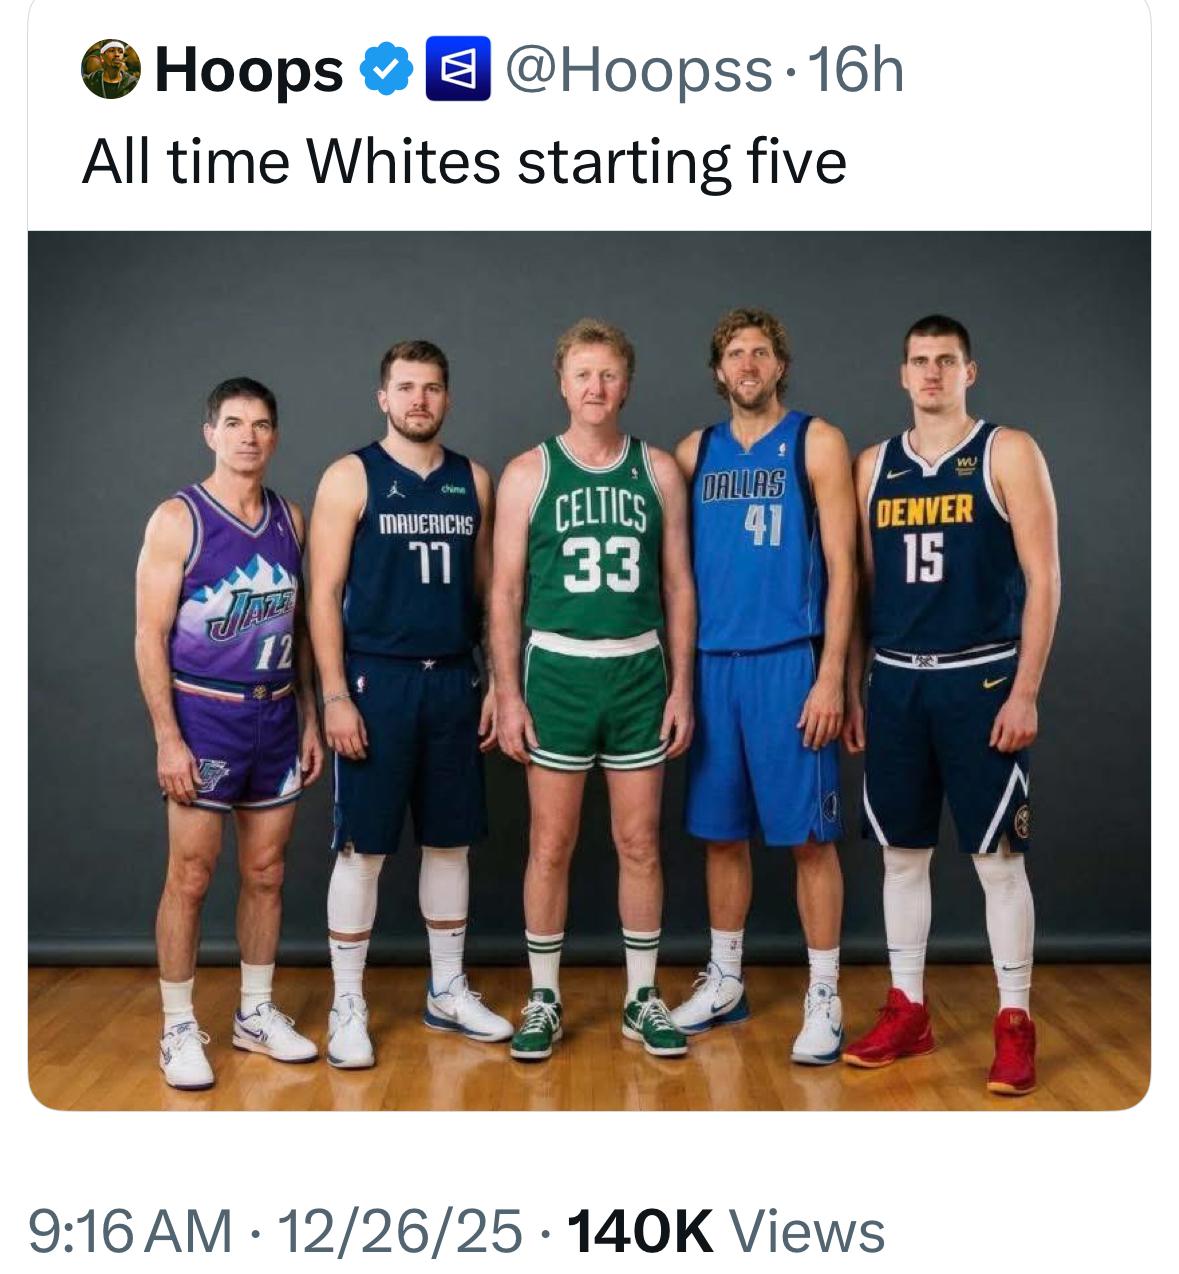Click the tweet text "All time Whites starting five"

pyautogui.click(x=464, y=162)
